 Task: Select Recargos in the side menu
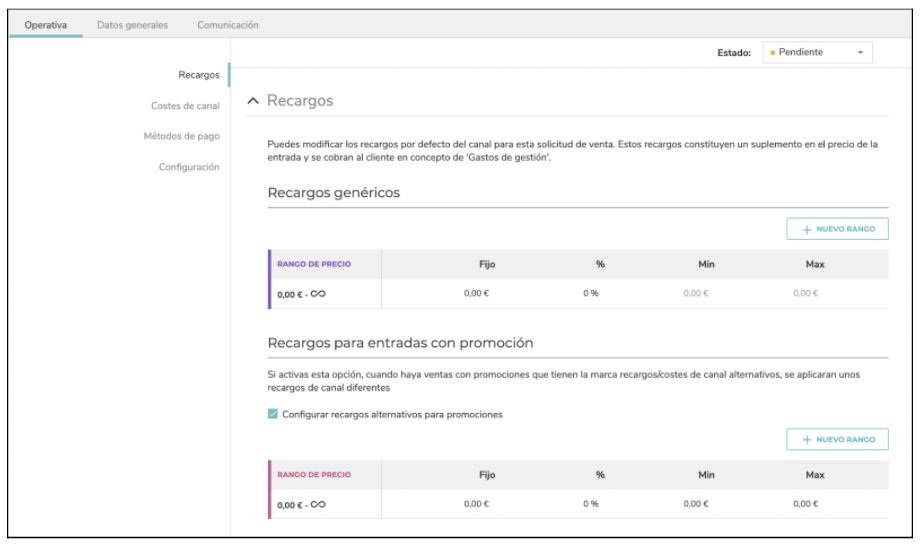199,75
